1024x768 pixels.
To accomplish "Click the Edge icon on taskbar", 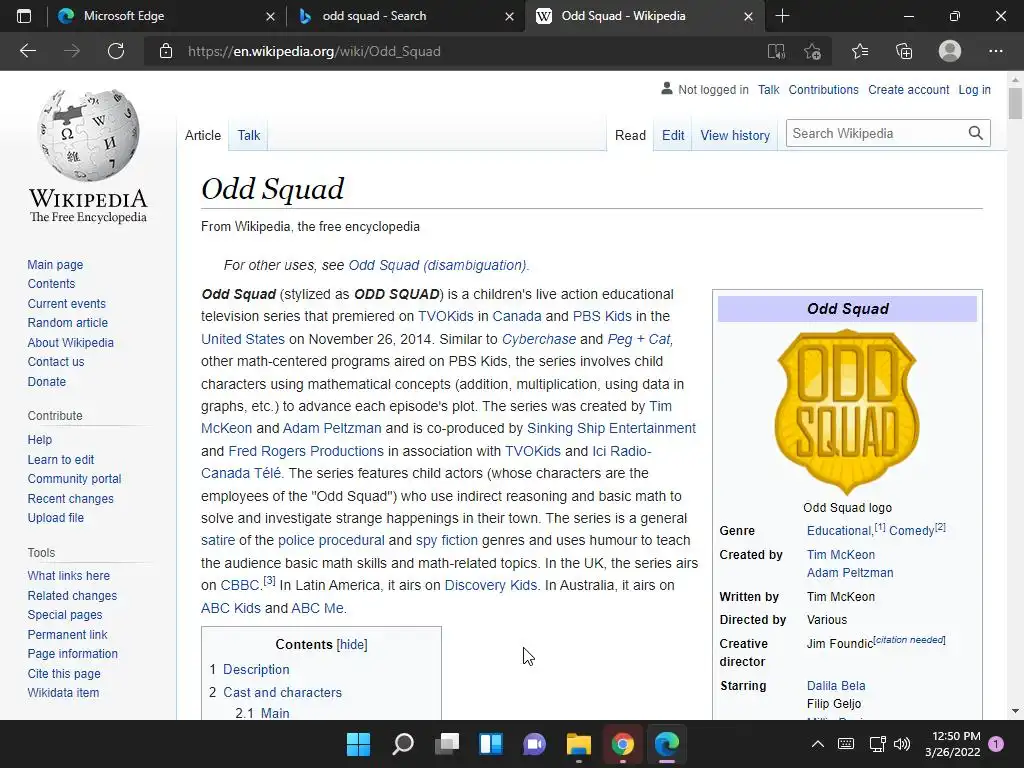I will pyautogui.click(x=667, y=744).
